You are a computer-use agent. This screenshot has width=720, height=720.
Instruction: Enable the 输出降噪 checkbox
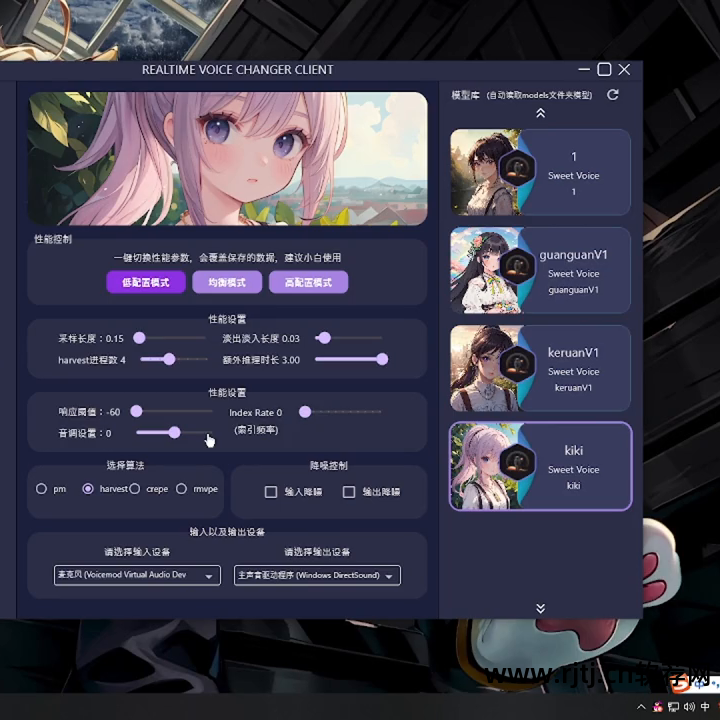[x=349, y=492]
